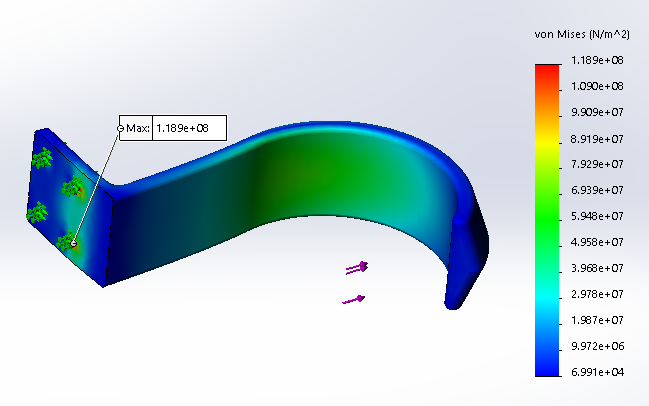Select the top-left green fixture symbol

pyautogui.click(x=42, y=158)
